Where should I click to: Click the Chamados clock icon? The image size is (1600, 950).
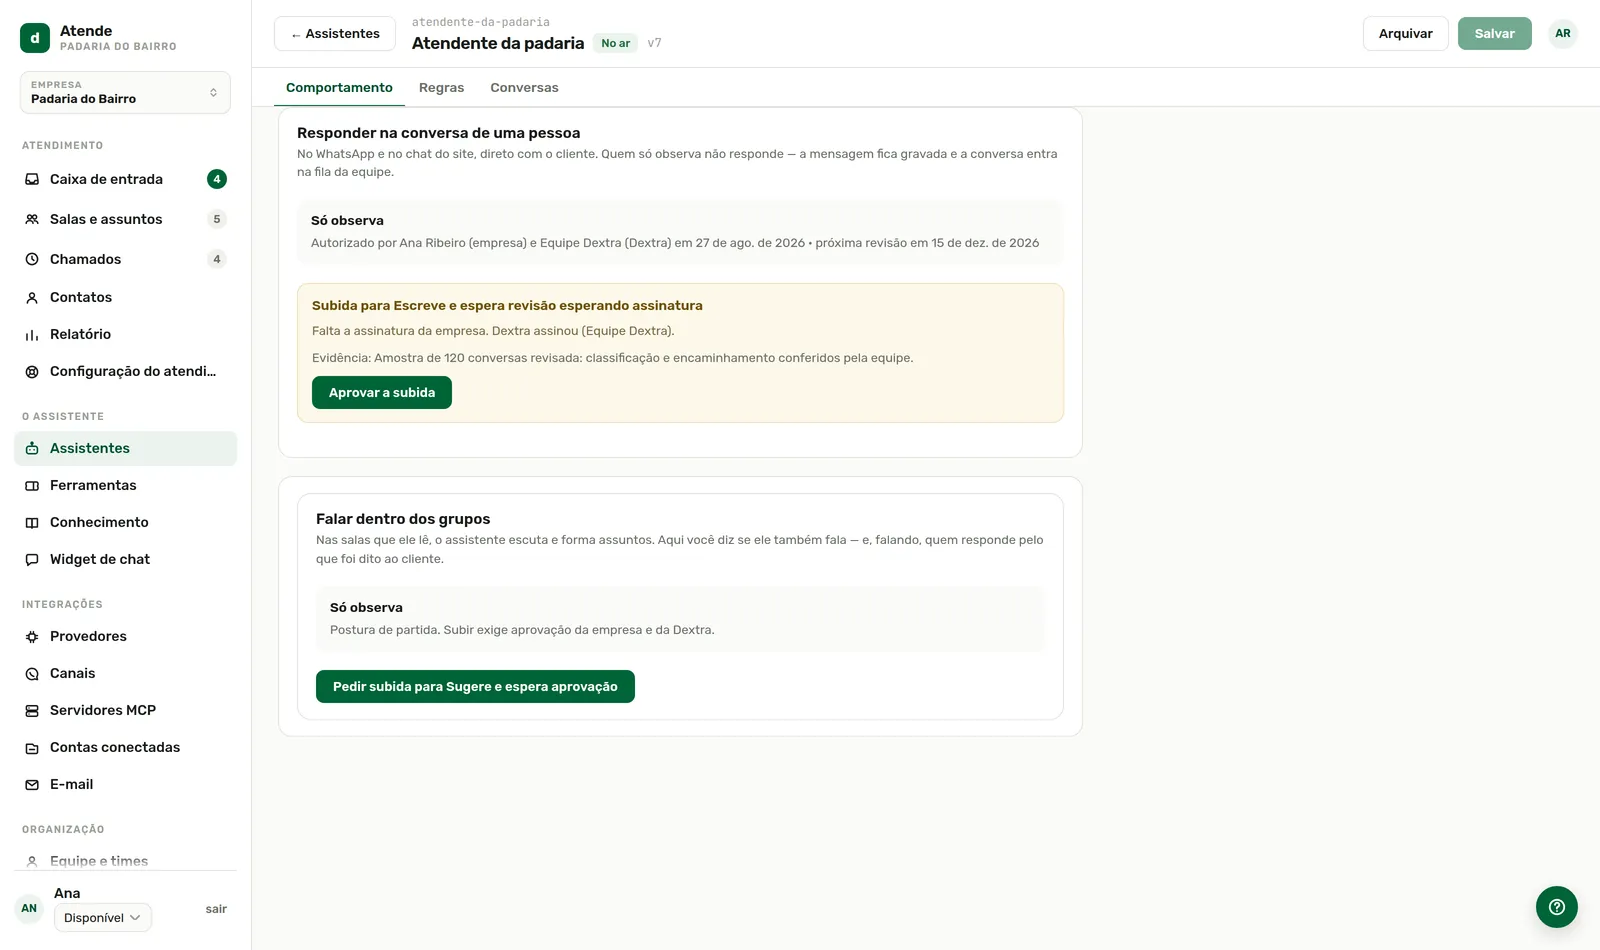click(32, 259)
